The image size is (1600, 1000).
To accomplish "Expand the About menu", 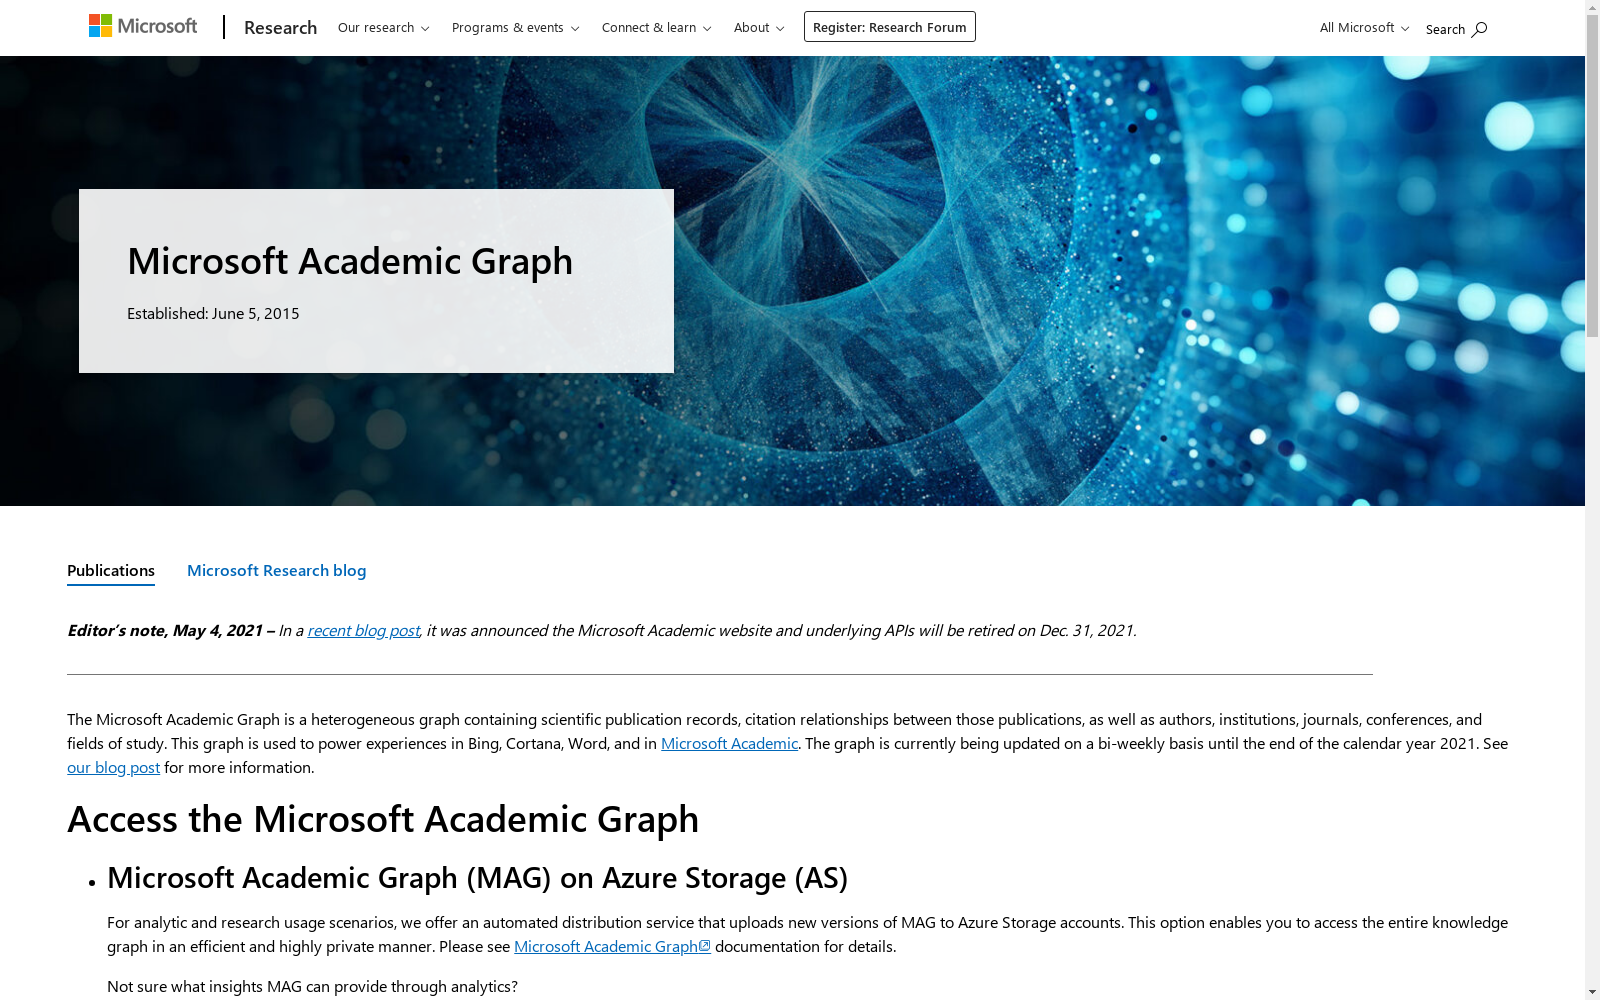I will (759, 27).
